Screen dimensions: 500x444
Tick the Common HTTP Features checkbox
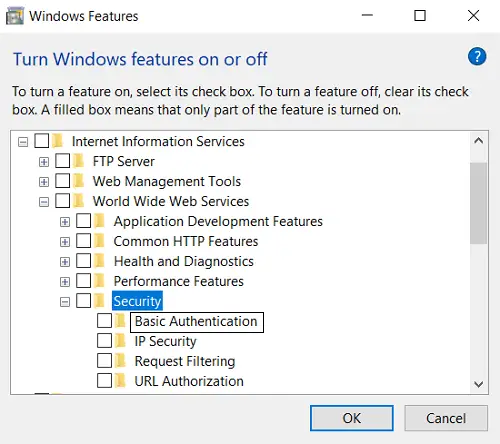83,241
